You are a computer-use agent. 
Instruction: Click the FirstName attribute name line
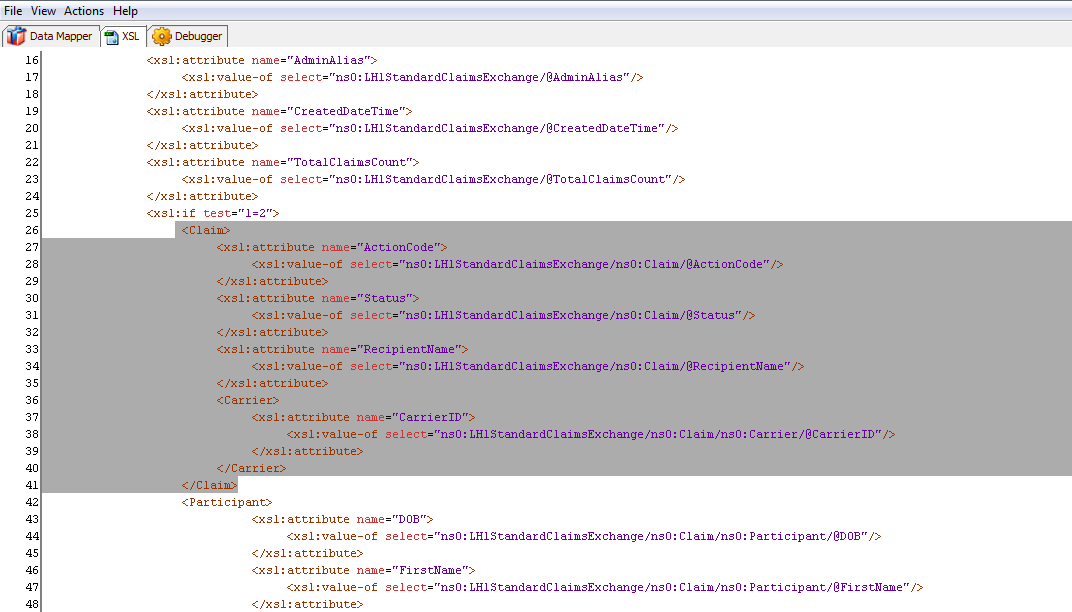[x=364, y=570]
